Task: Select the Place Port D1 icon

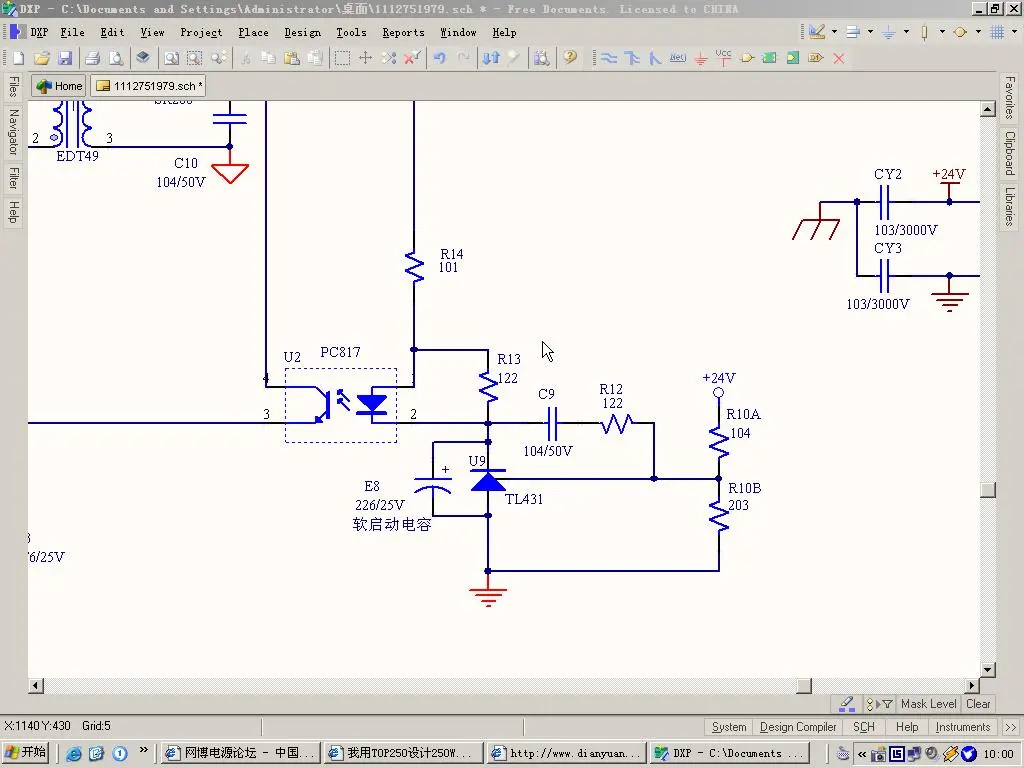Action: point(816,58)
